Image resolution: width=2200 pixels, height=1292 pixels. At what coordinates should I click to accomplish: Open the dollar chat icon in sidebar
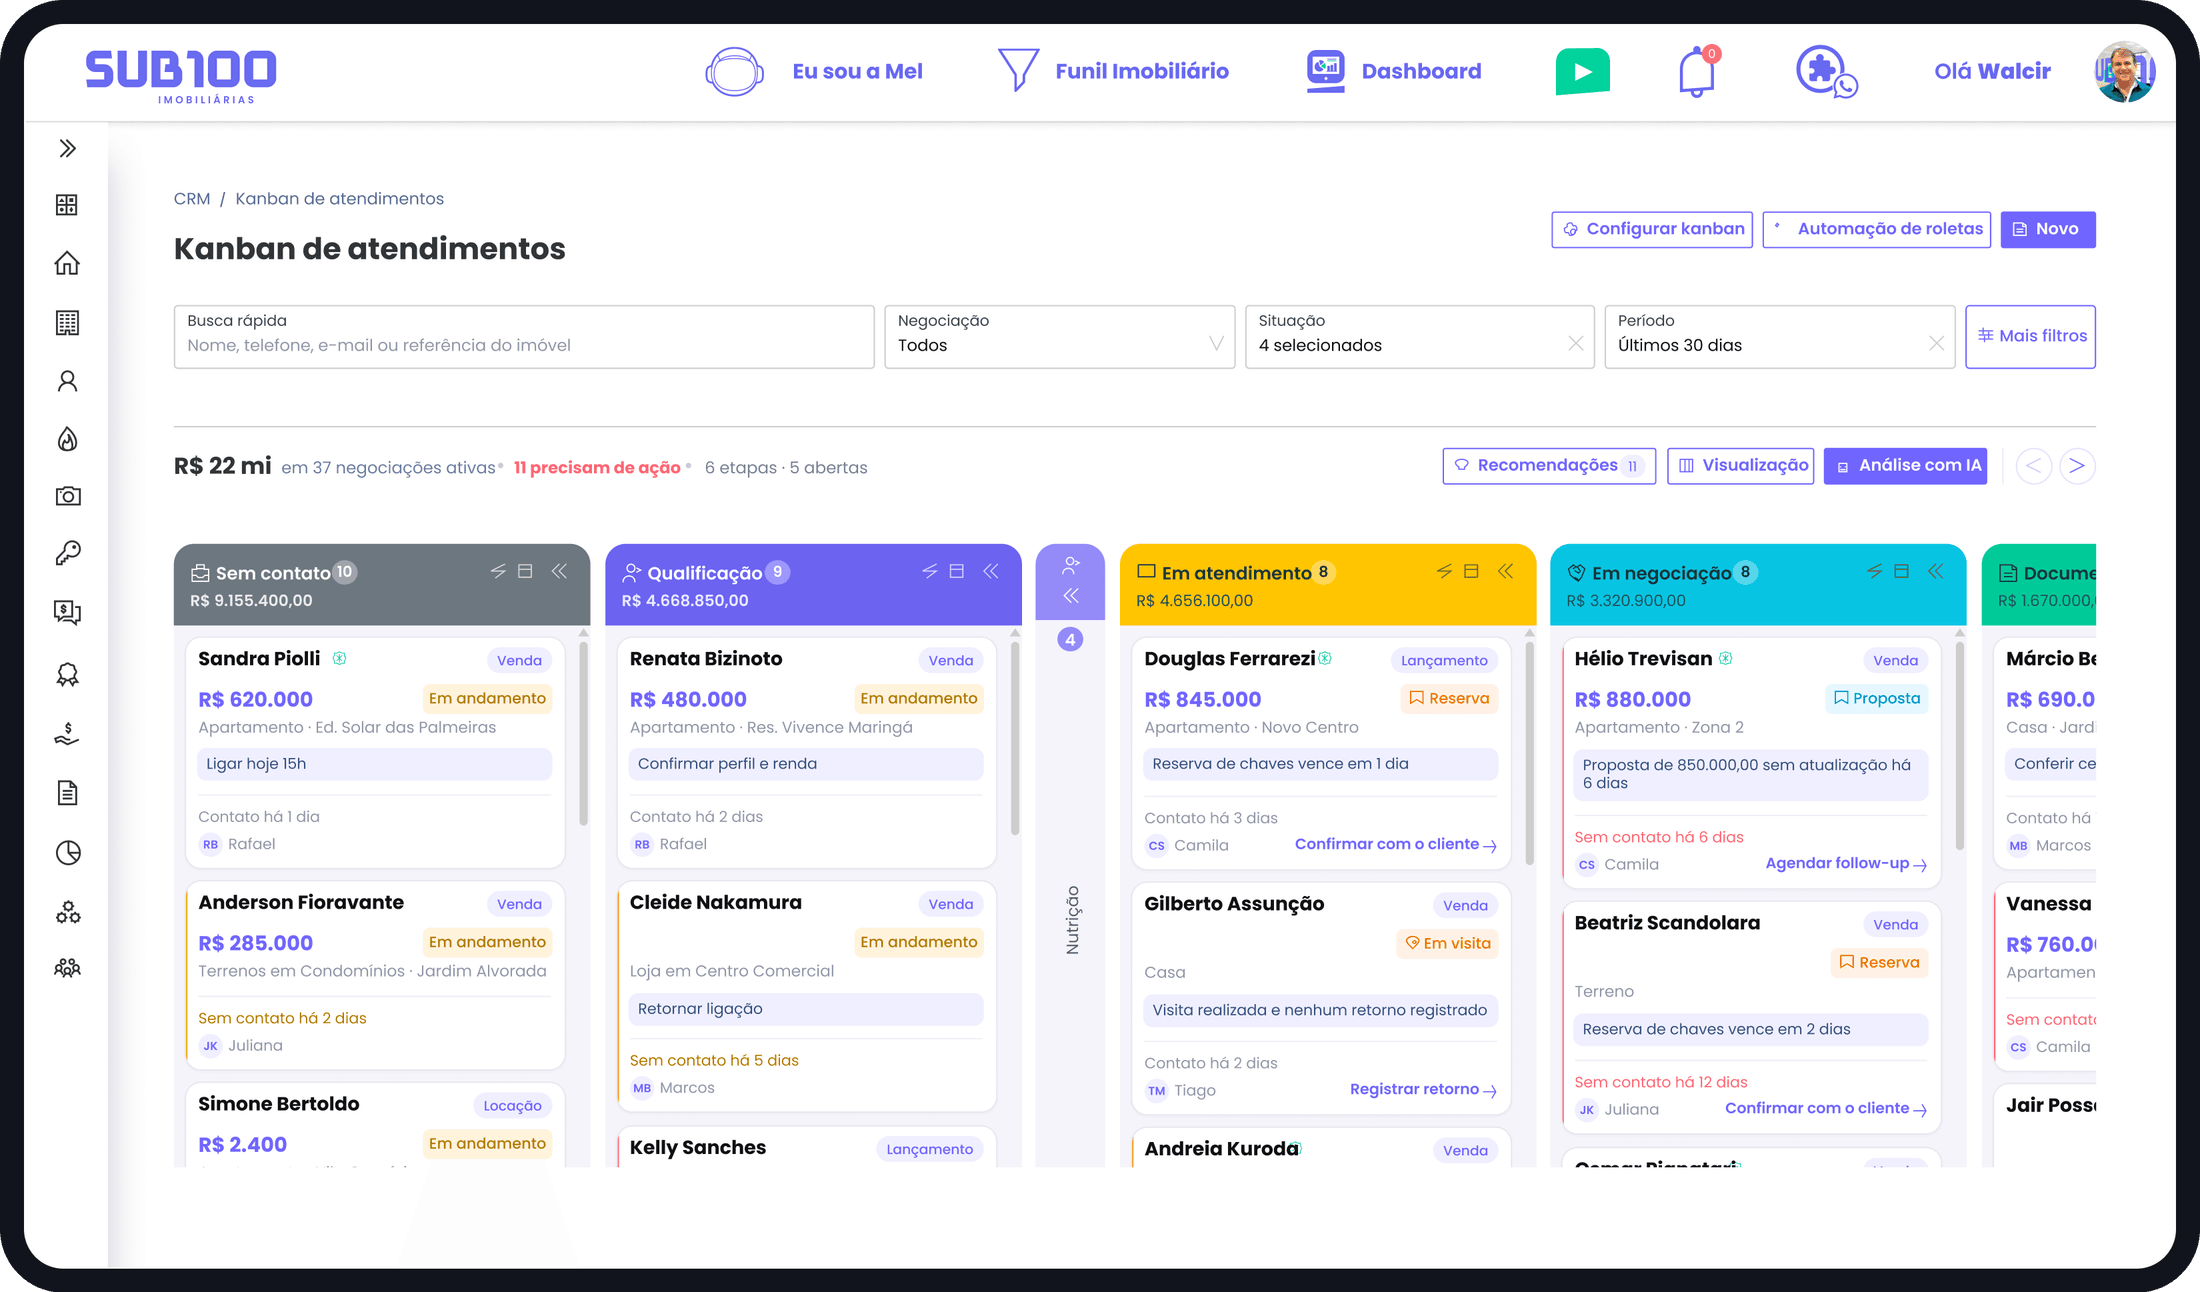pos(67,612)
